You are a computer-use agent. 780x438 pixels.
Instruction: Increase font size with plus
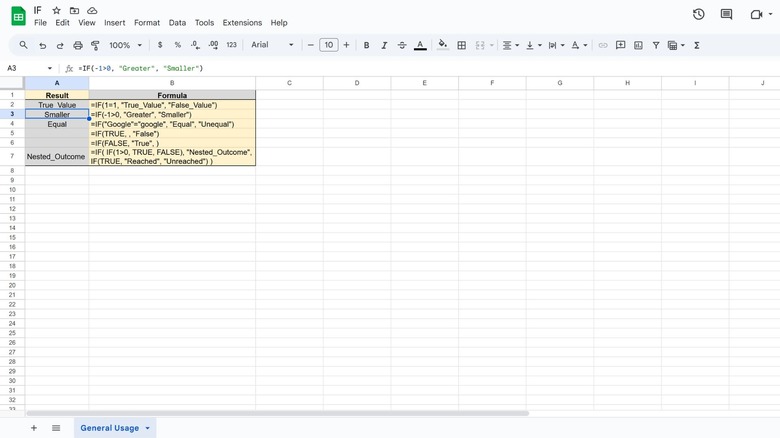coord(346,45)
